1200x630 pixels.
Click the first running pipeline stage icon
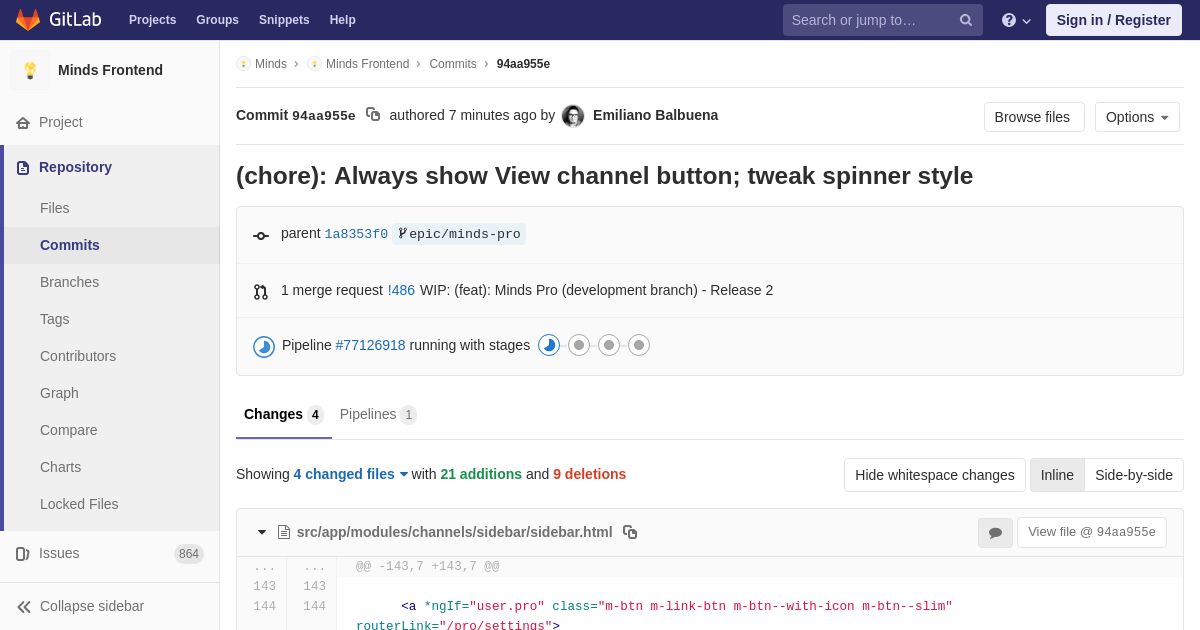pyautogui.click(x=549, y=345)
